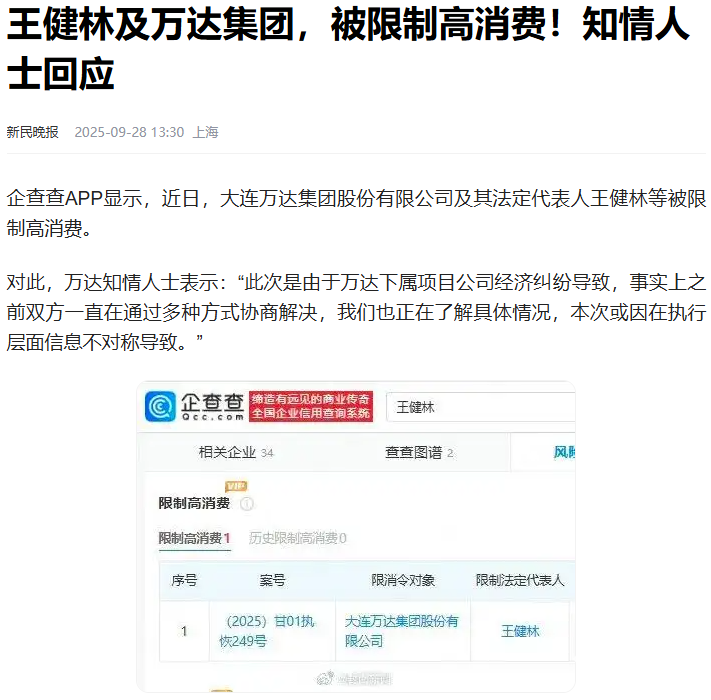Screen dimensions: 711x700
Task: Click the search box containing 王健林
Action: [481, 407]
